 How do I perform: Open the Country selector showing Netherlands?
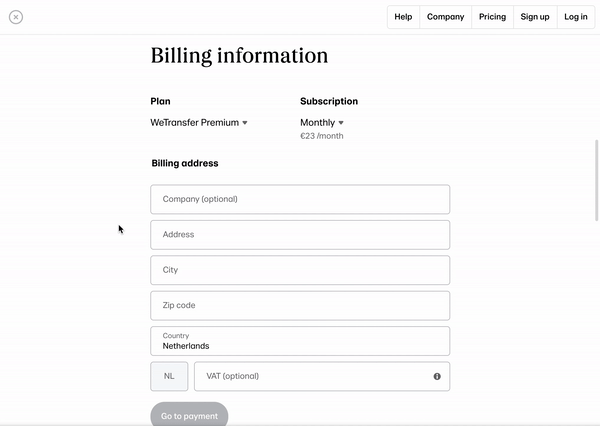pos(300,341)
